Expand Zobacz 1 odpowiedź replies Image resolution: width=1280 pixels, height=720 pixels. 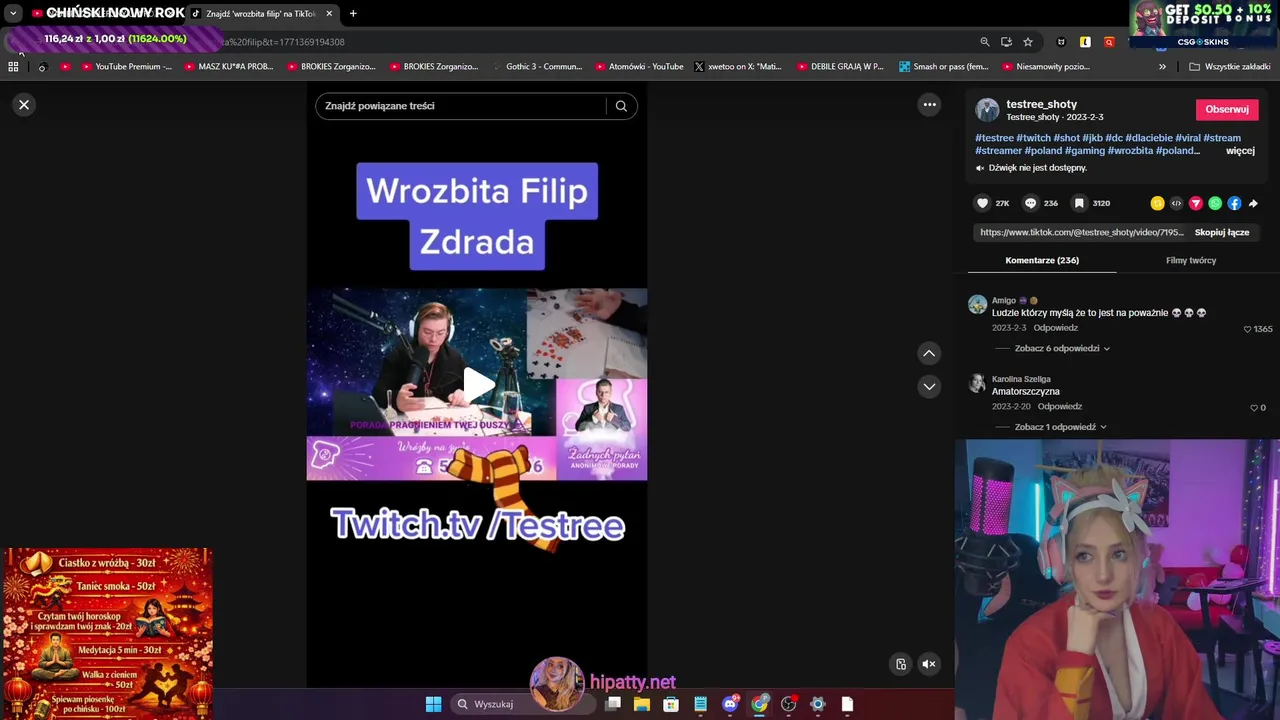coord(1060,427)
